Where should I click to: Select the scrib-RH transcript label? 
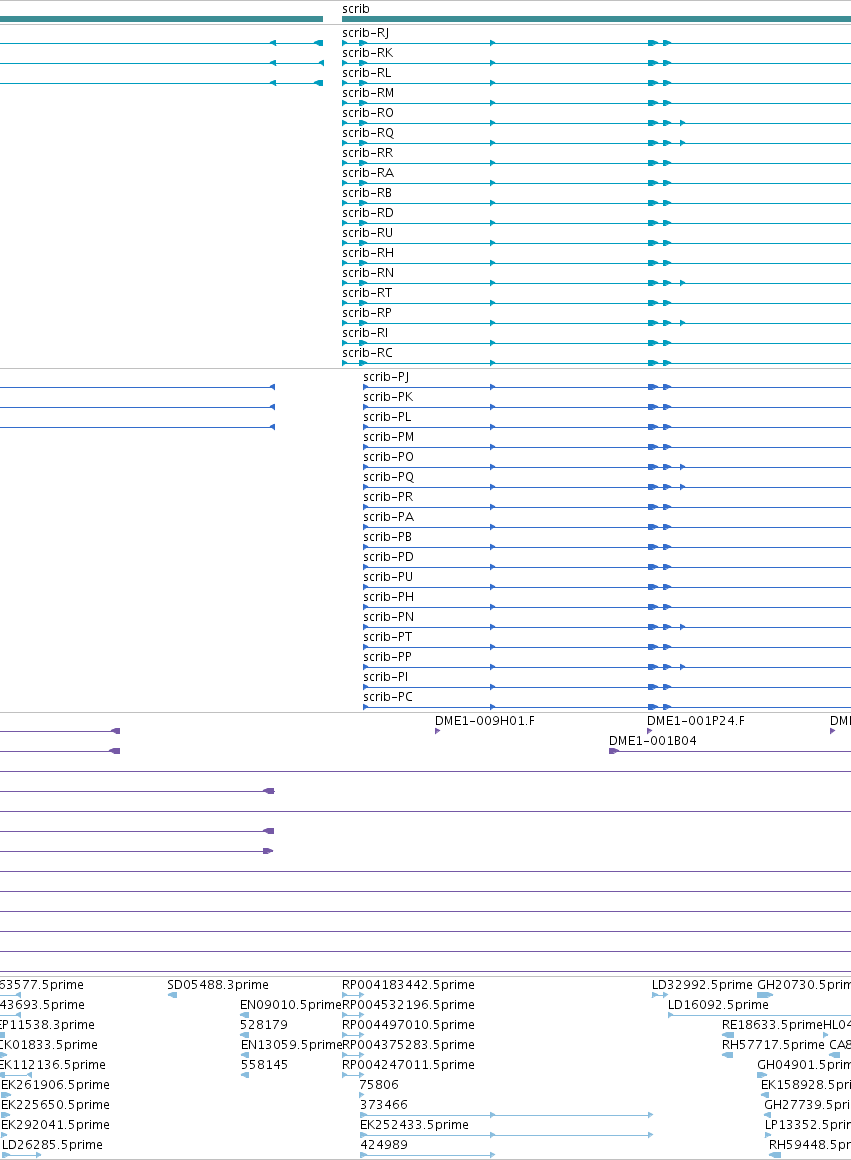[x=368, y=252]
